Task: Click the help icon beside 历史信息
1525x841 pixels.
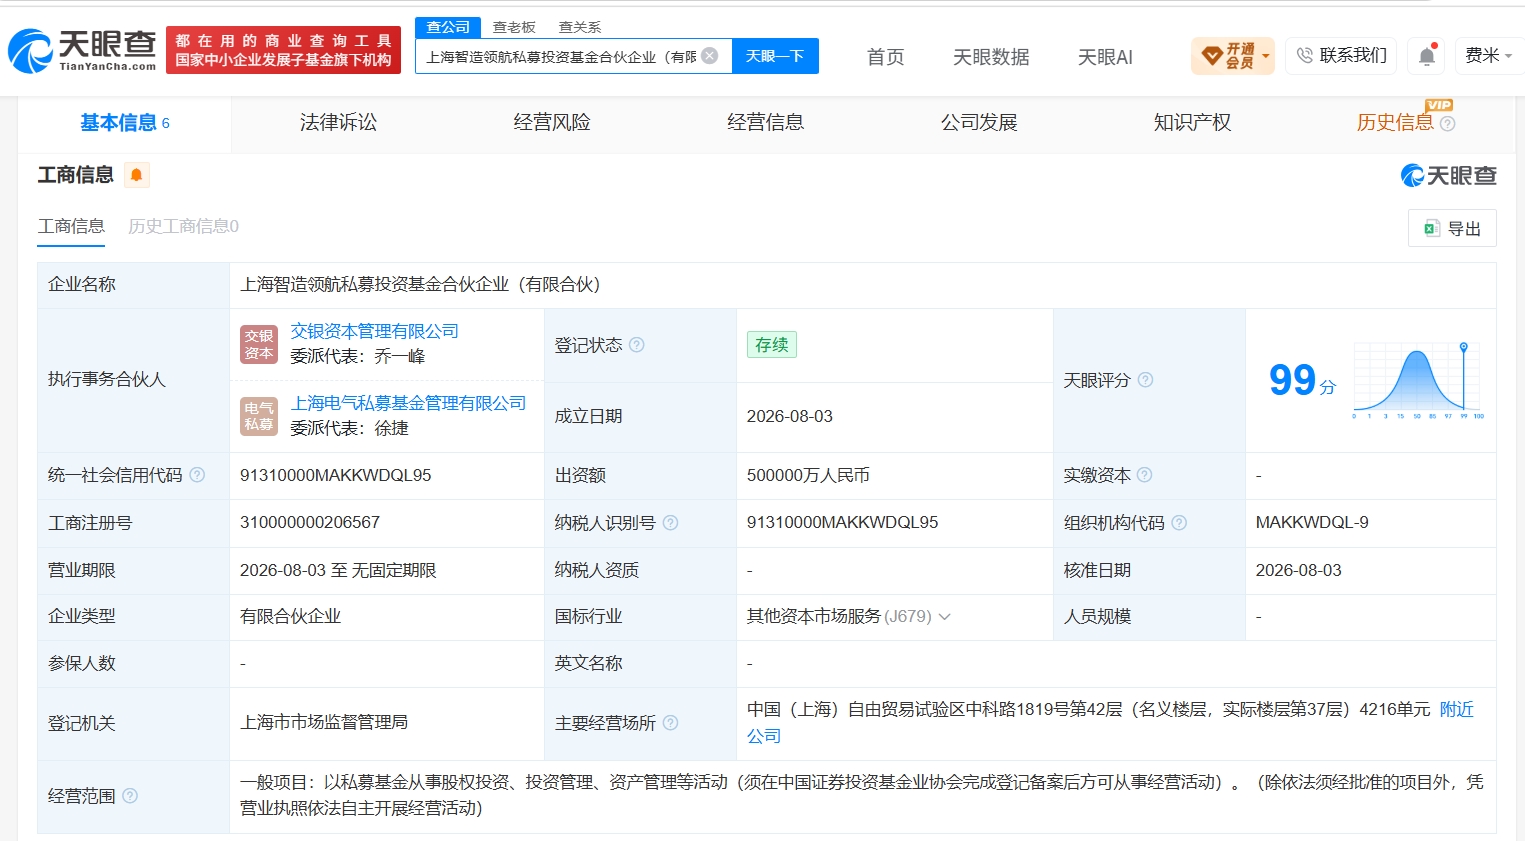Action: 1447,124
